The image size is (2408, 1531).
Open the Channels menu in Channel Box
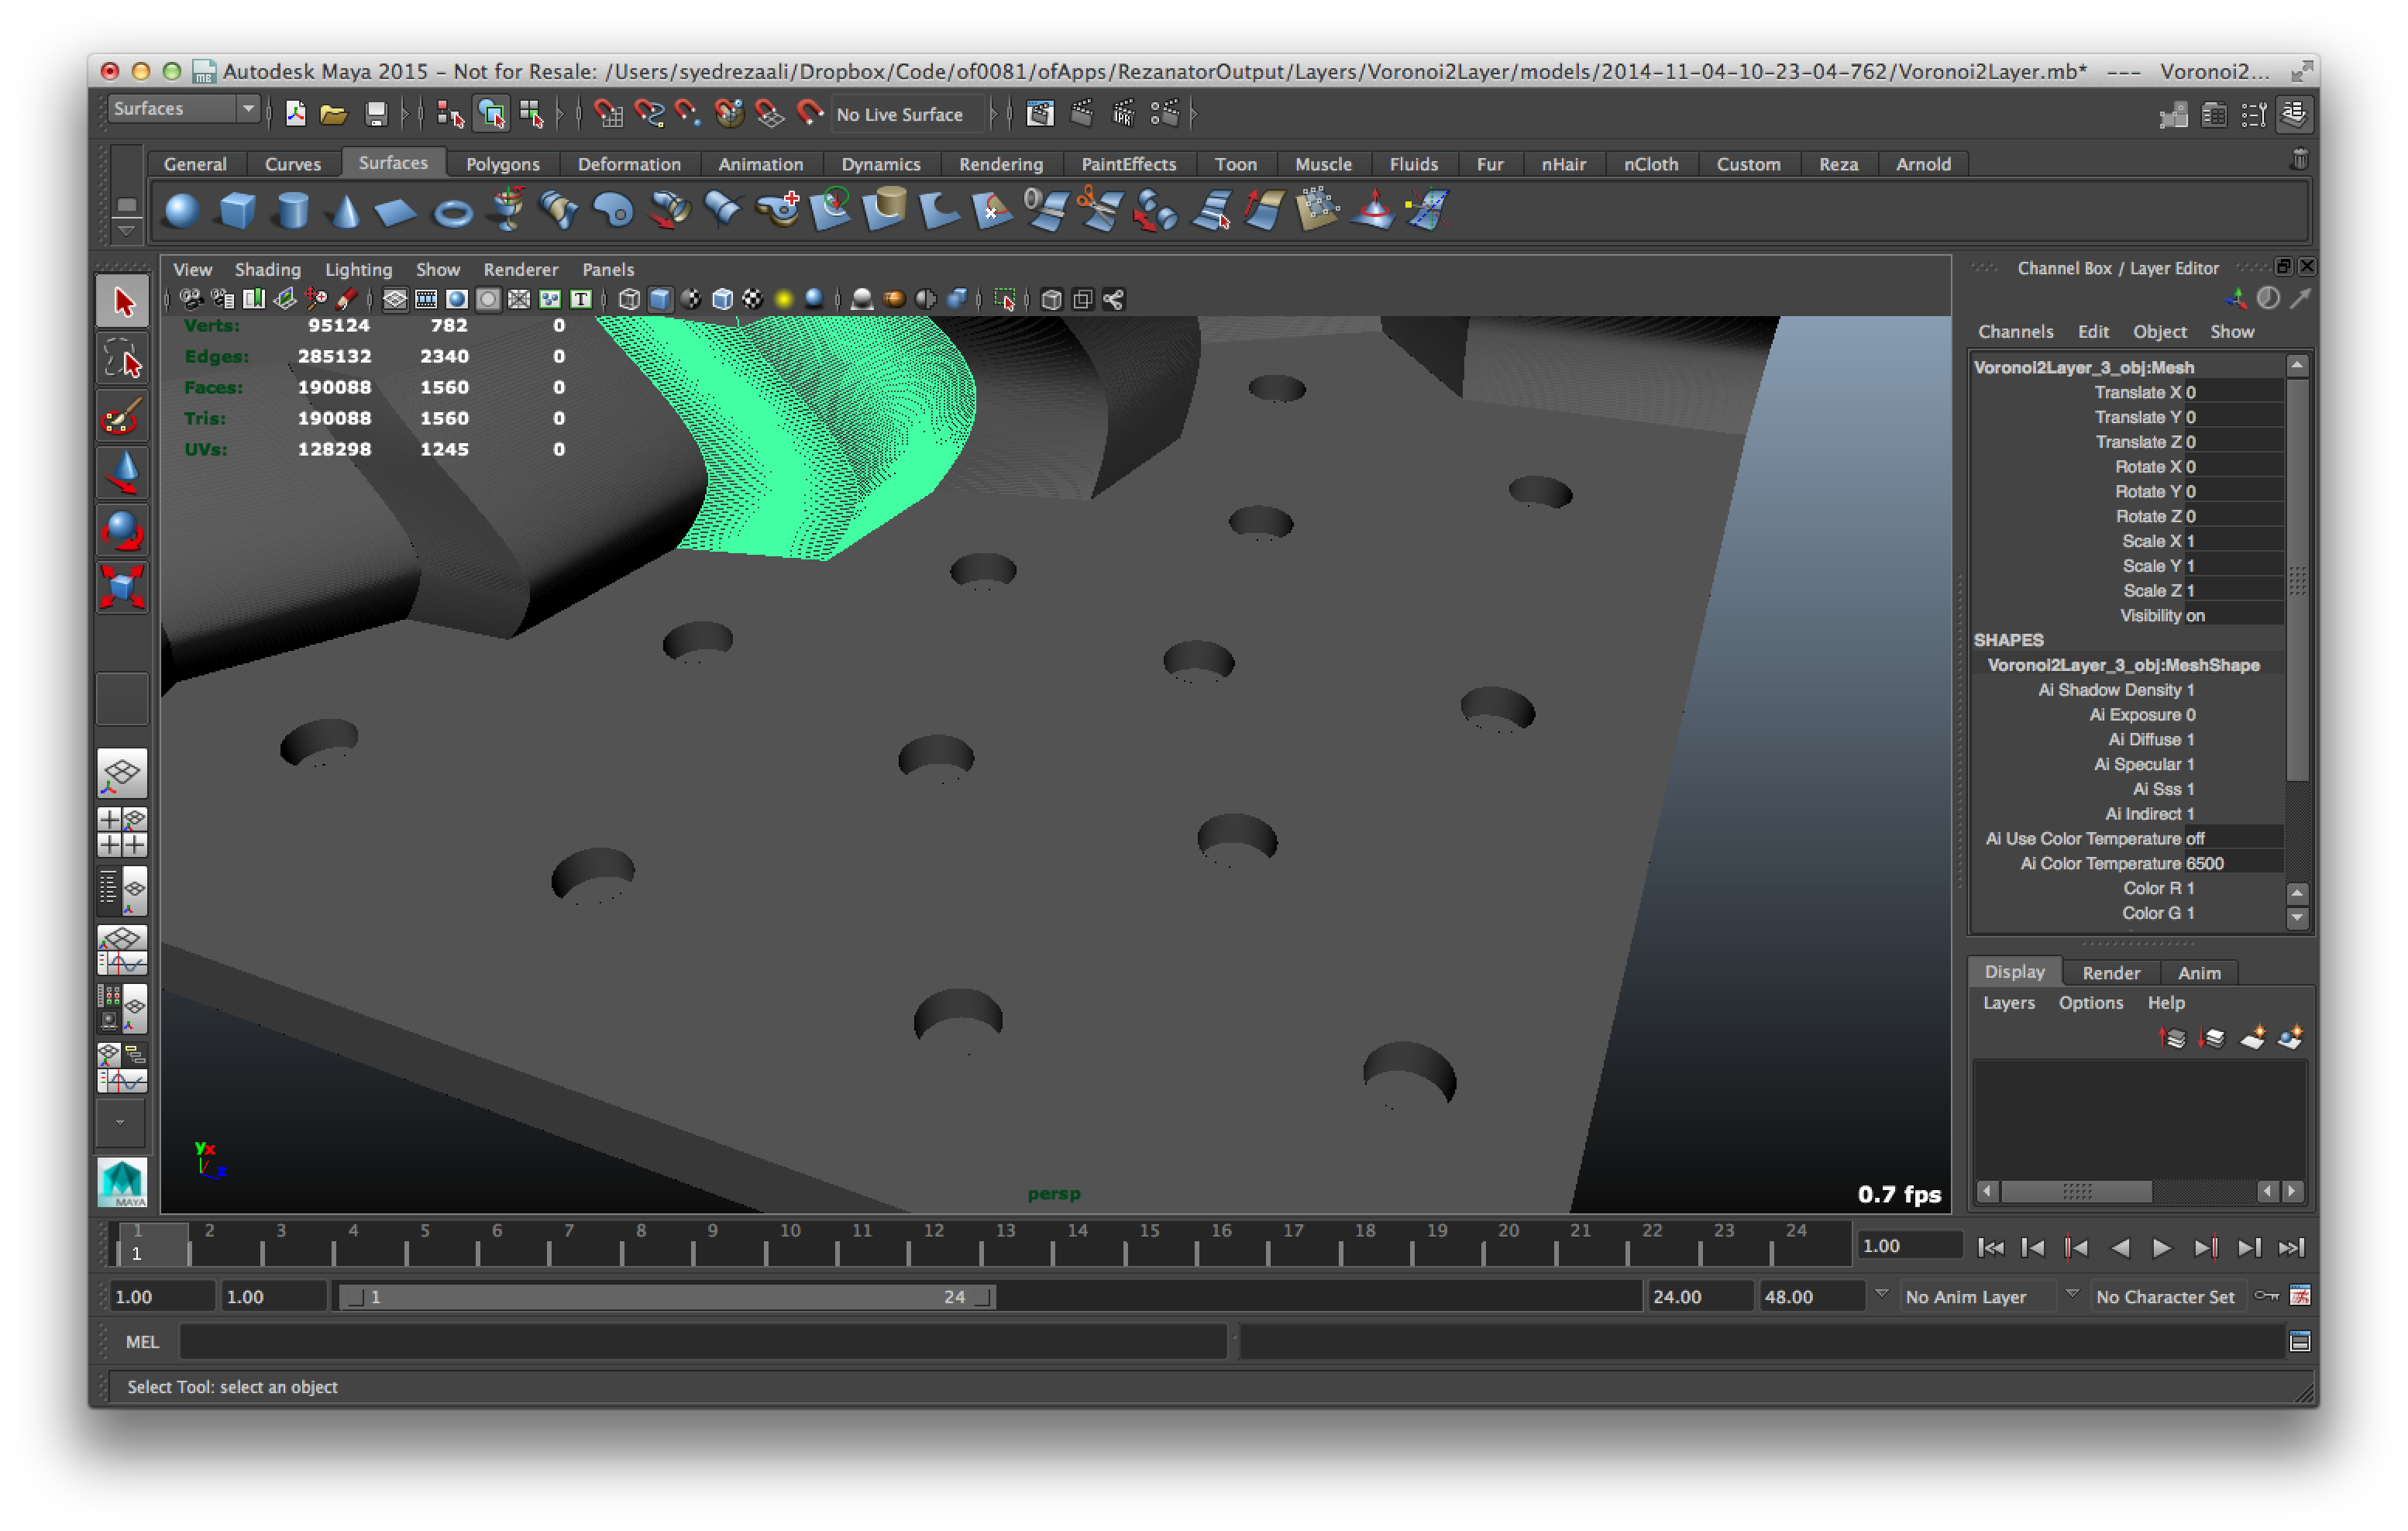(2015, 331)
